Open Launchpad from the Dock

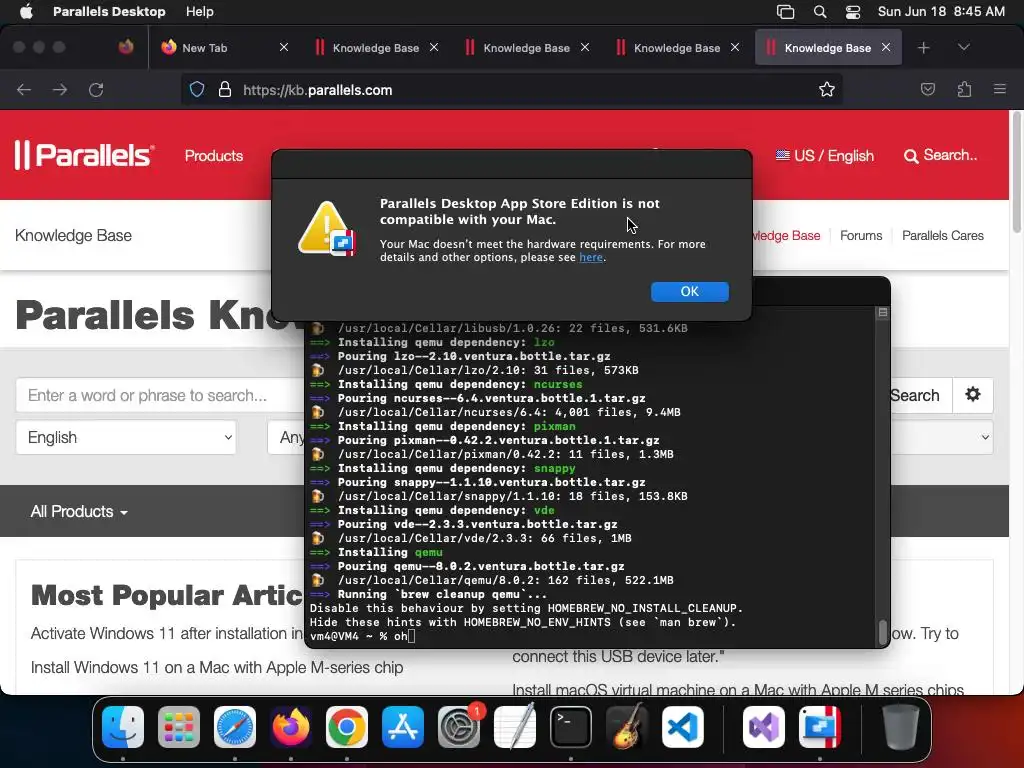[178, 727]
